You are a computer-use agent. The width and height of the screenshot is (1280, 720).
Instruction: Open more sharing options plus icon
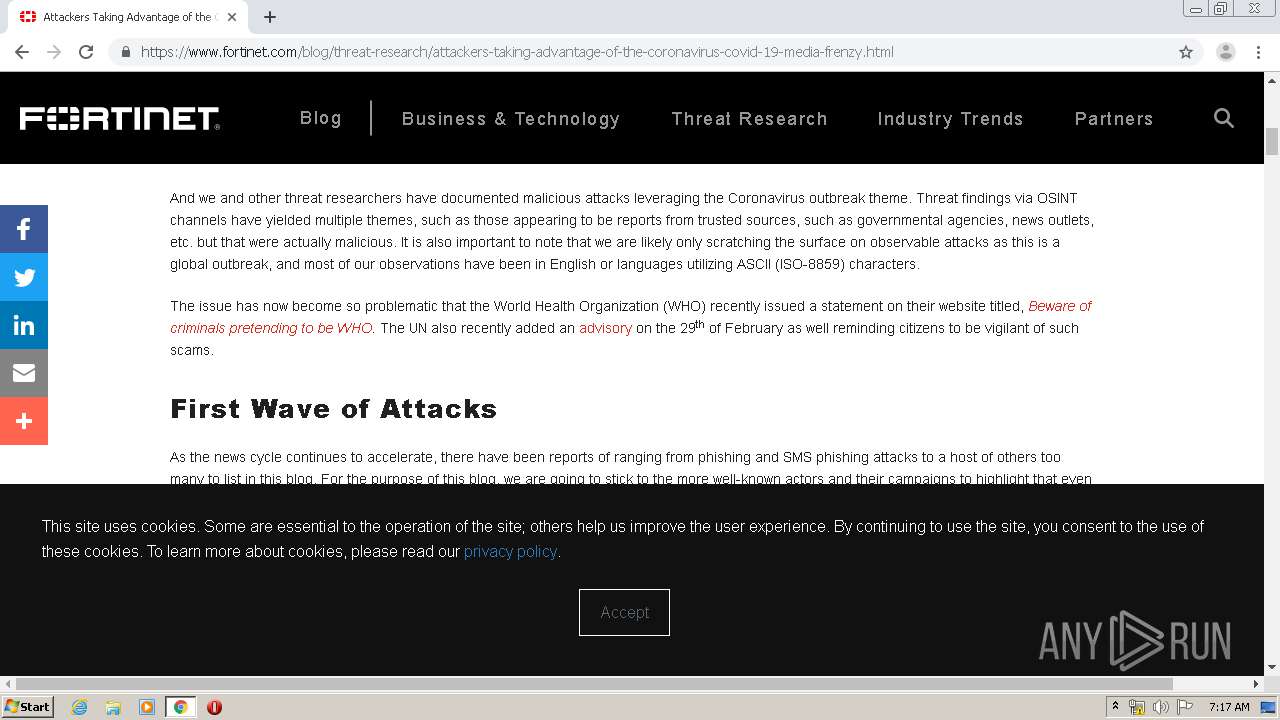24,422
